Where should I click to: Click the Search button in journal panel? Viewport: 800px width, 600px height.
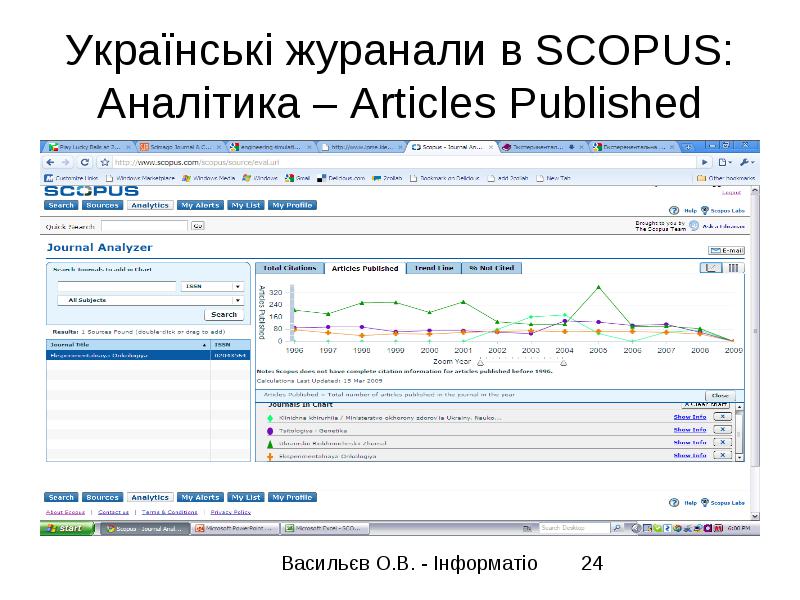[x=223, y=314]
